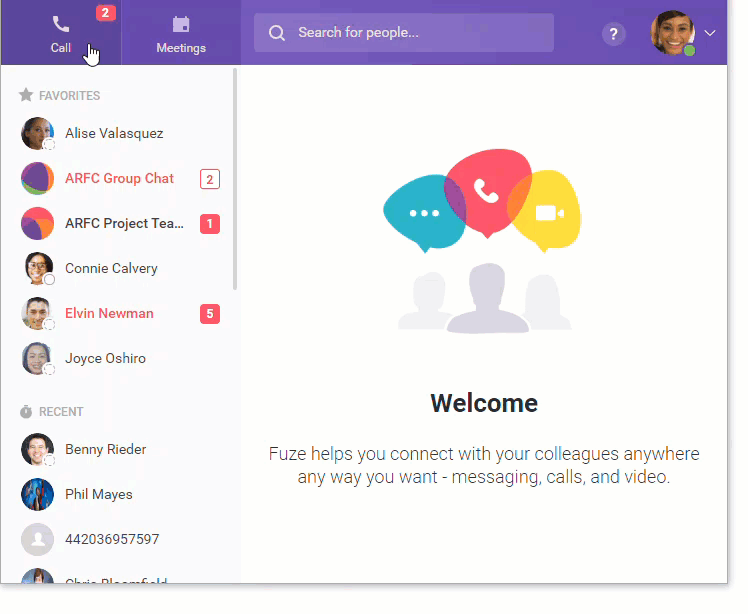The image size is (748, 614).
Task: Click the magnifying glass search icon
Action: pyautogui.click(x=276, y=33)
